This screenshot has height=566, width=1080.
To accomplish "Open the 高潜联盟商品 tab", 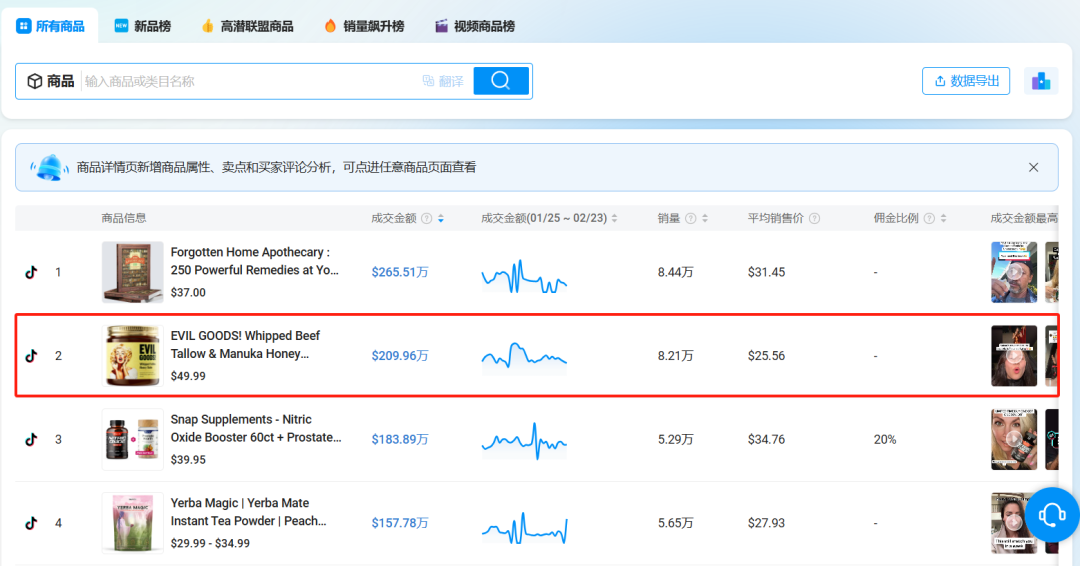I will [247, 26].
